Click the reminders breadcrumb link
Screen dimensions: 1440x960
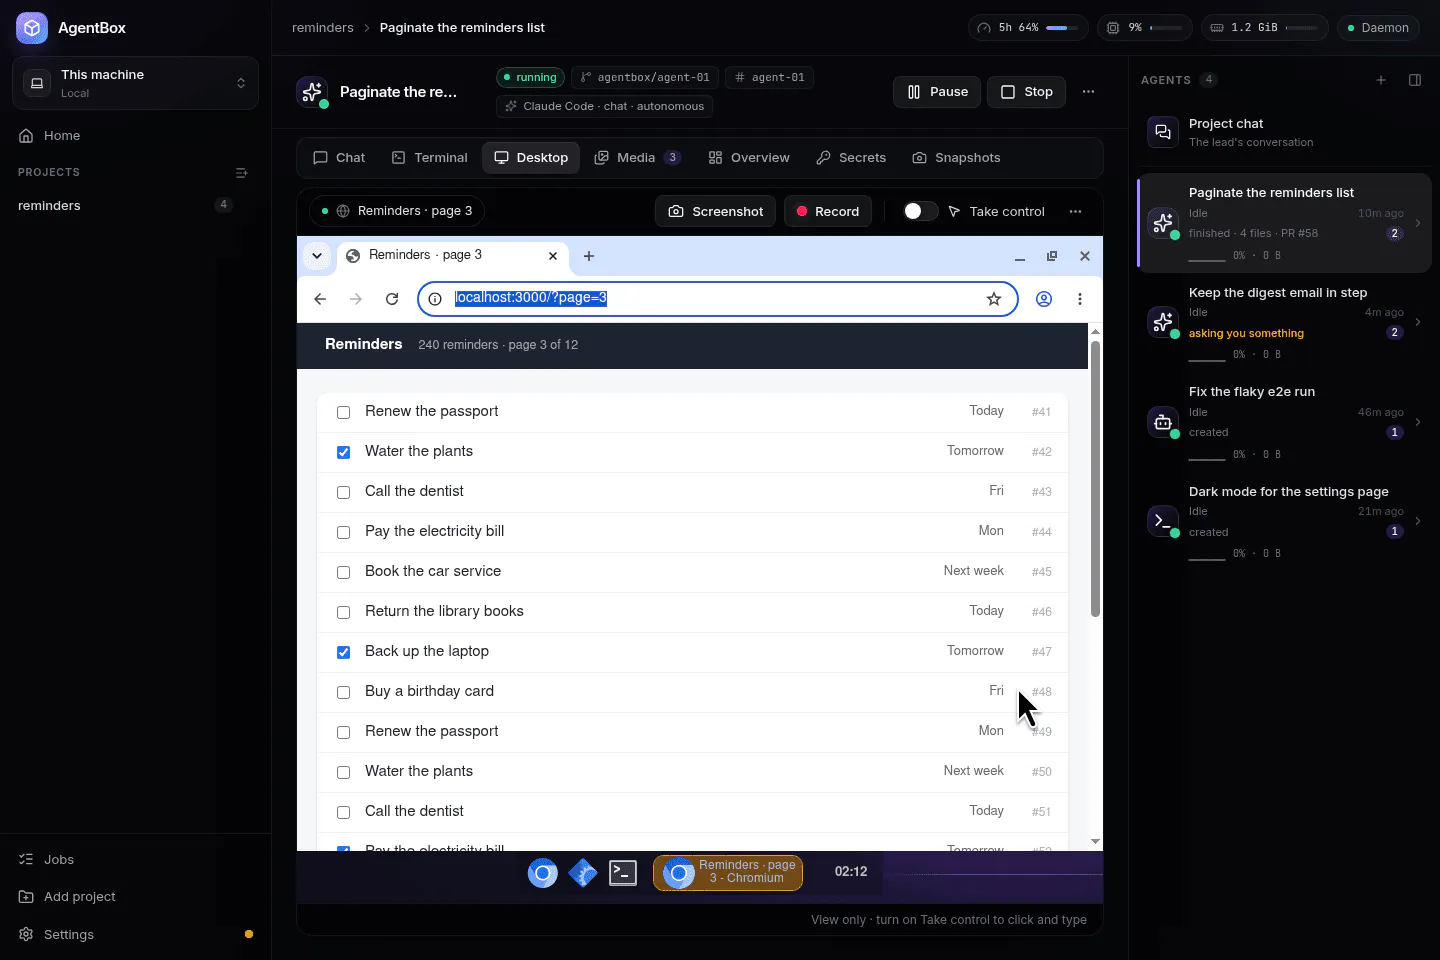pyautogui.click(x=322, y=28)
